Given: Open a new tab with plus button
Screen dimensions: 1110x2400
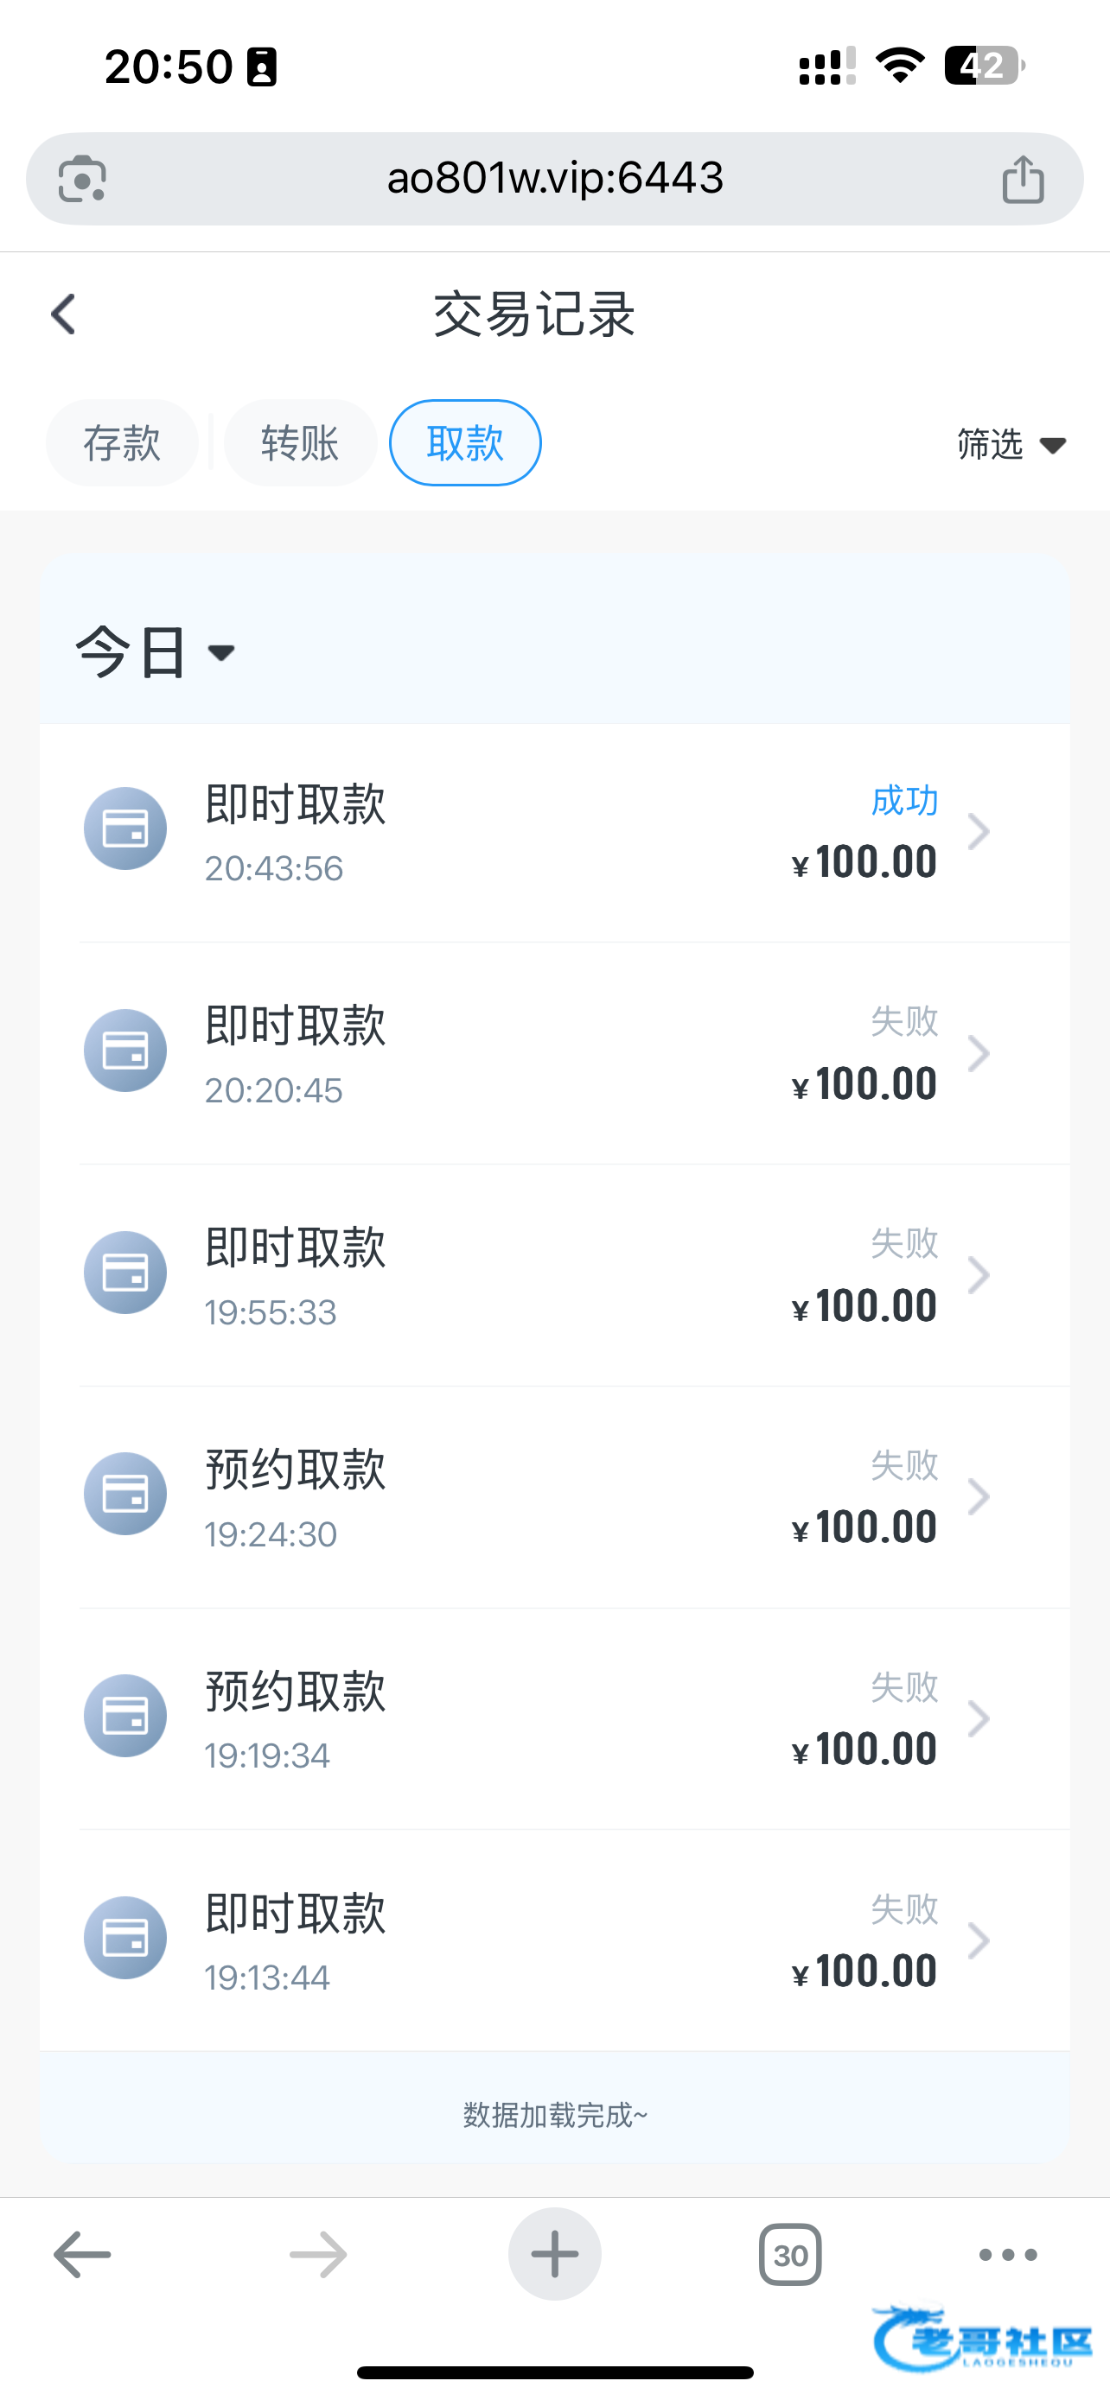Looking at the screenshot, I should click(555, 2254).
